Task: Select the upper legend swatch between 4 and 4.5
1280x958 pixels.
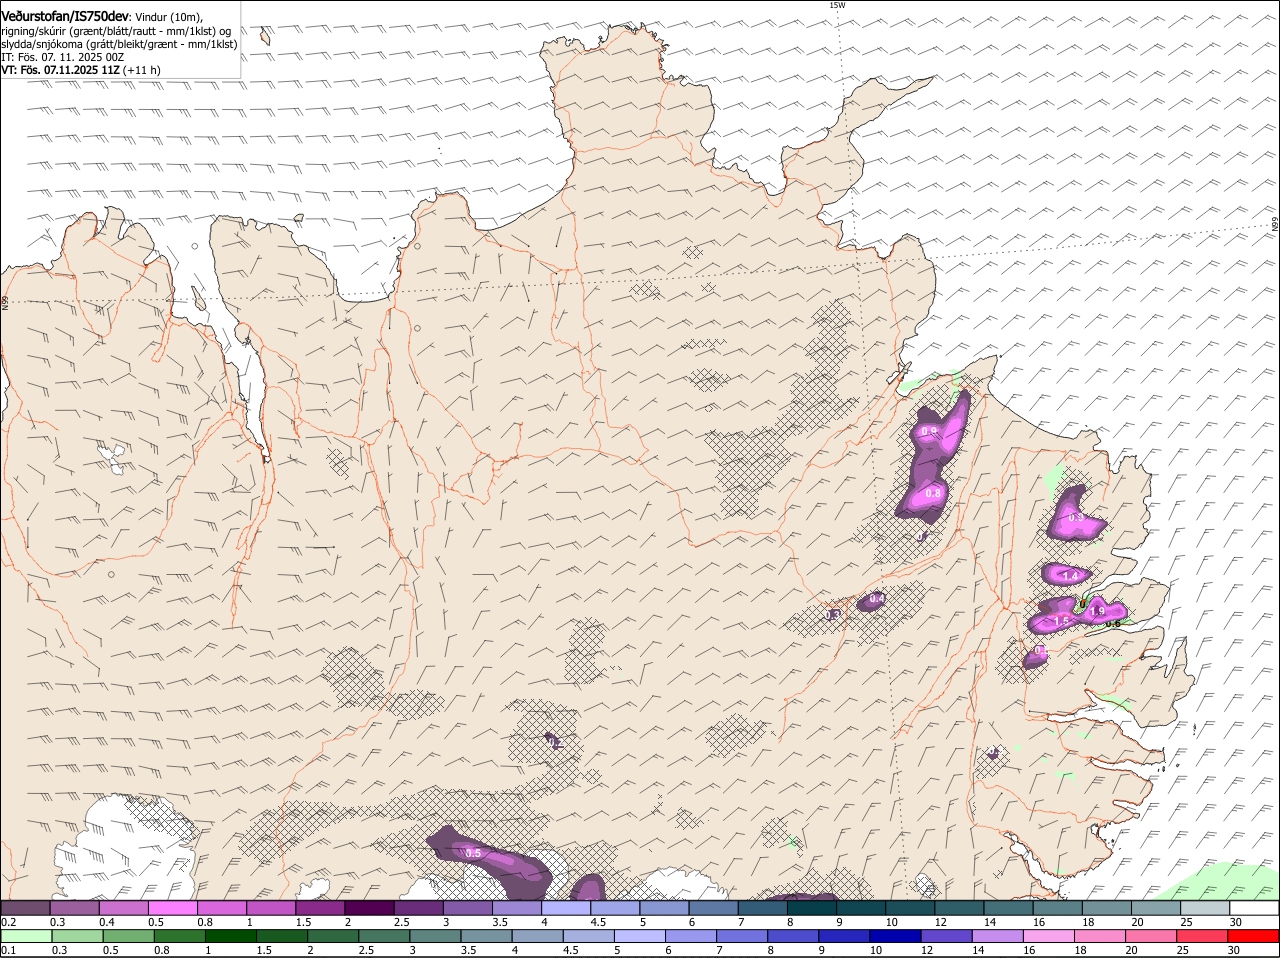Action: pyautogui.click(x=566, y=908)
